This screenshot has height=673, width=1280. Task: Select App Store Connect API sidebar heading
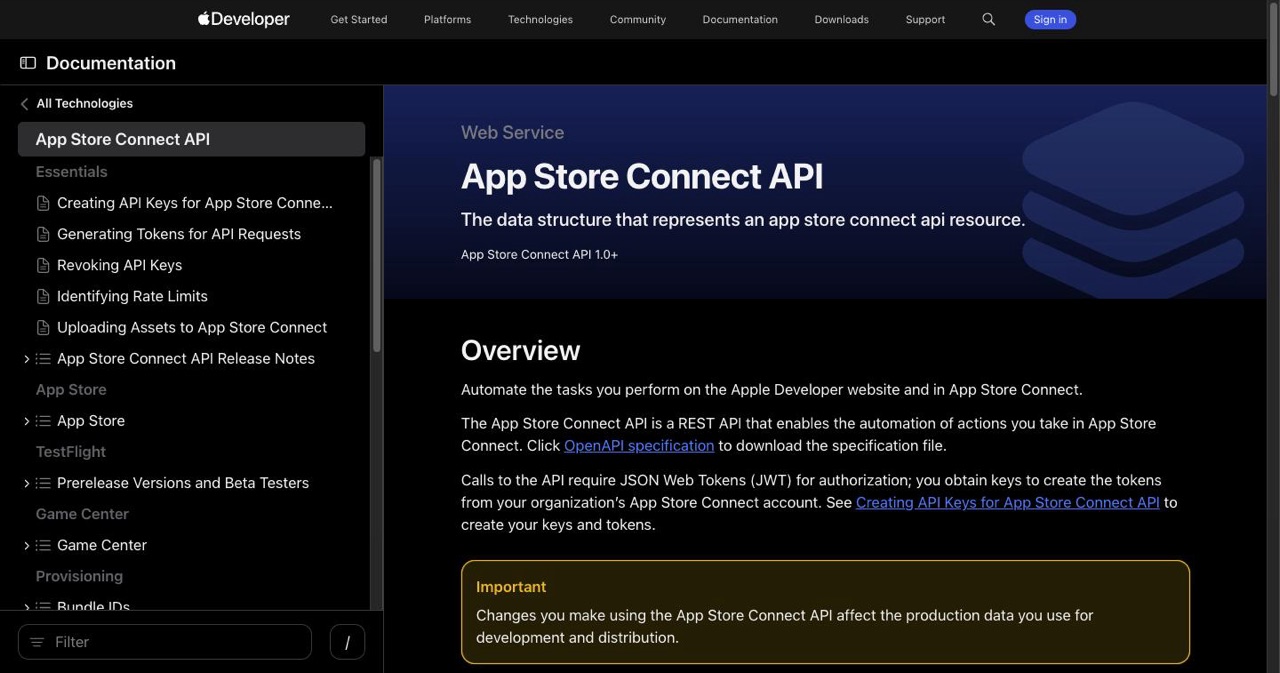[x=191, y=139]
